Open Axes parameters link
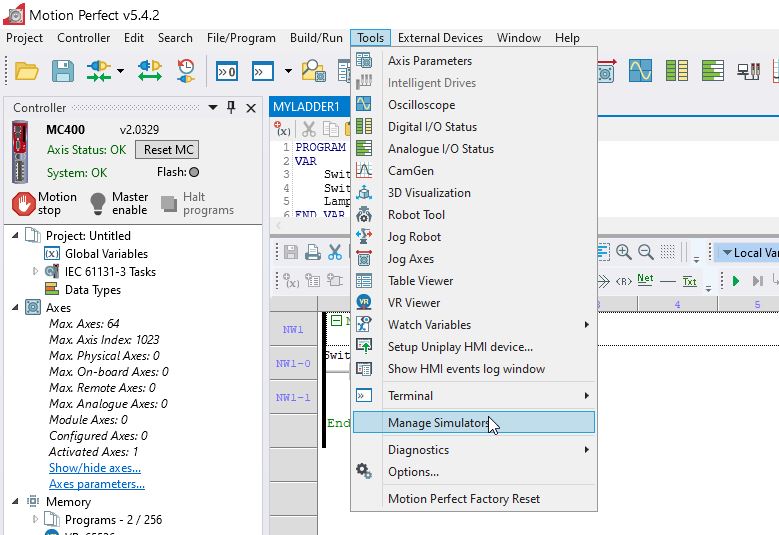Screen dimensions: 779x535 [x=97, y=484]
